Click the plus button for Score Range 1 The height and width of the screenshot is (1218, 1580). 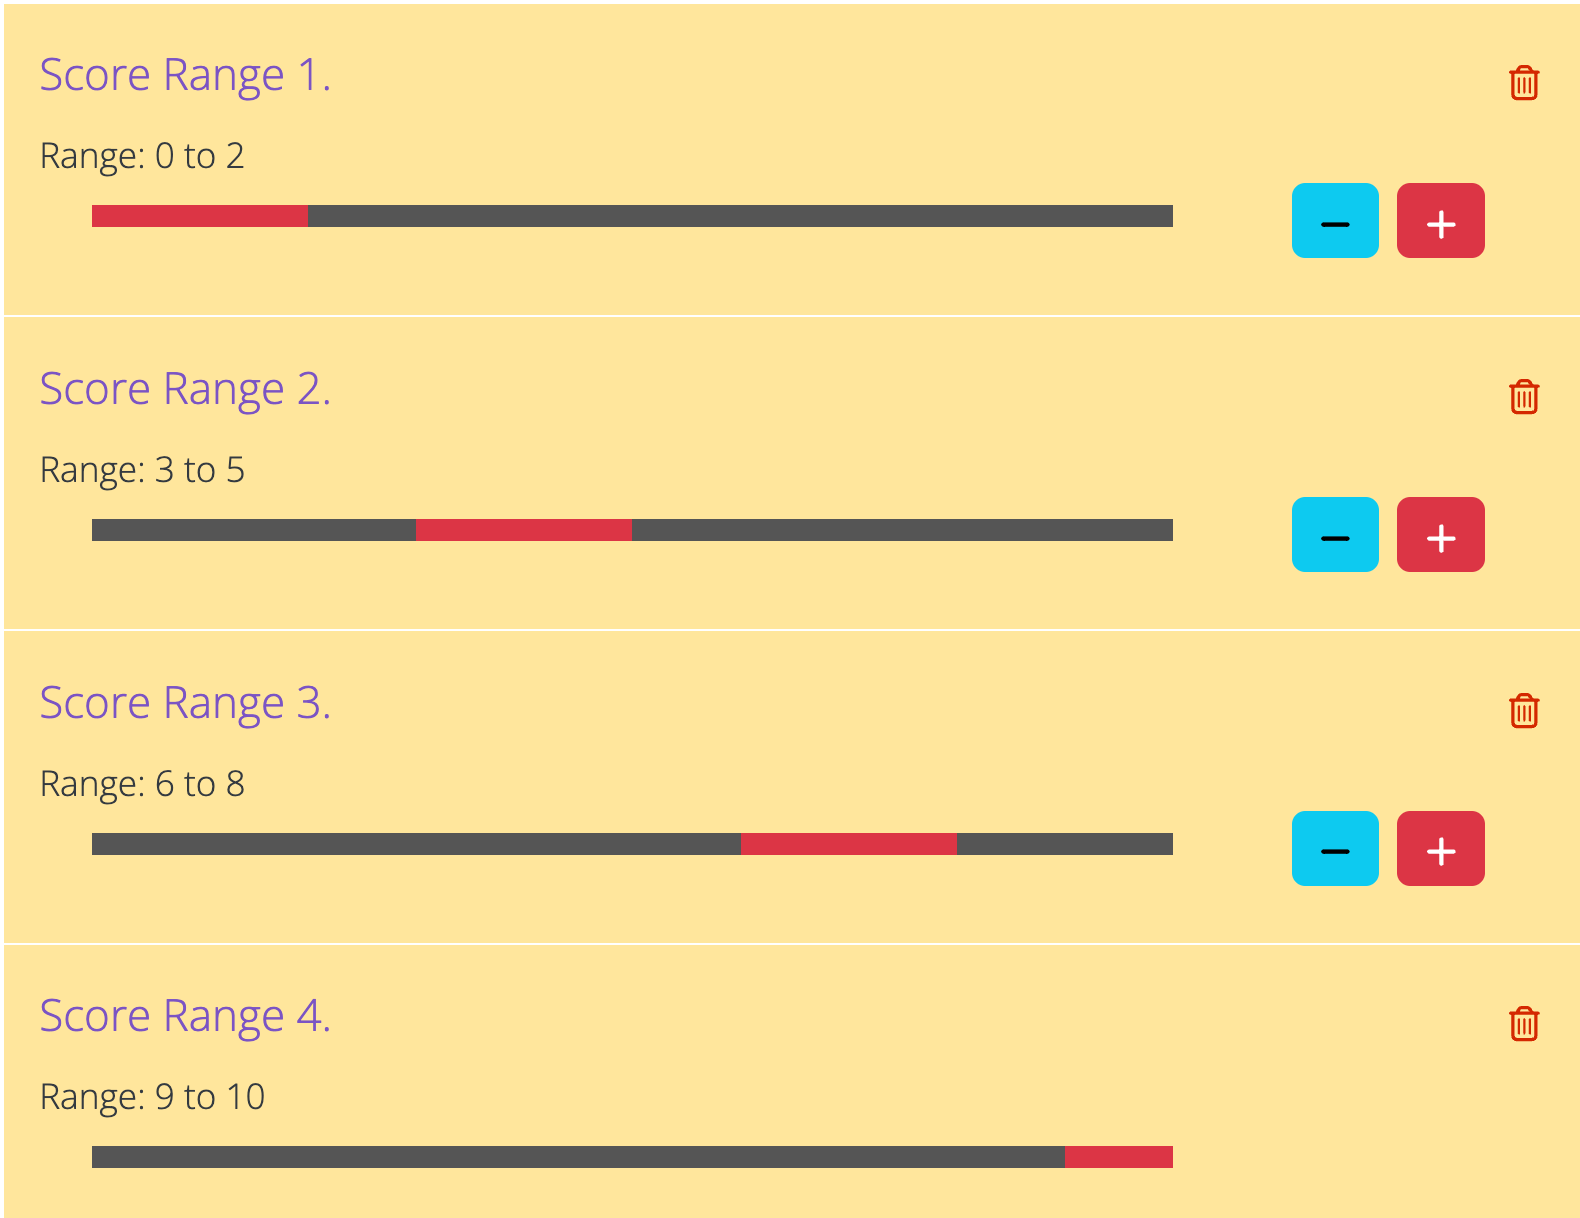pyautogui.click(x=1440, y=221)
